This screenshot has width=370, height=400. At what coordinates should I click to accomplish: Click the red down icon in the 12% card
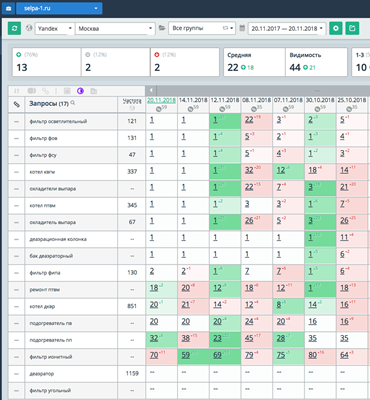[x=157, y=55]
